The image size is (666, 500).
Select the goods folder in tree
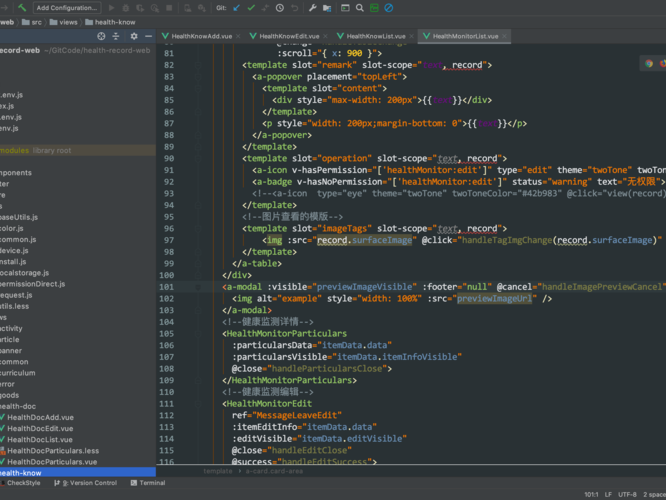[9, 395]
